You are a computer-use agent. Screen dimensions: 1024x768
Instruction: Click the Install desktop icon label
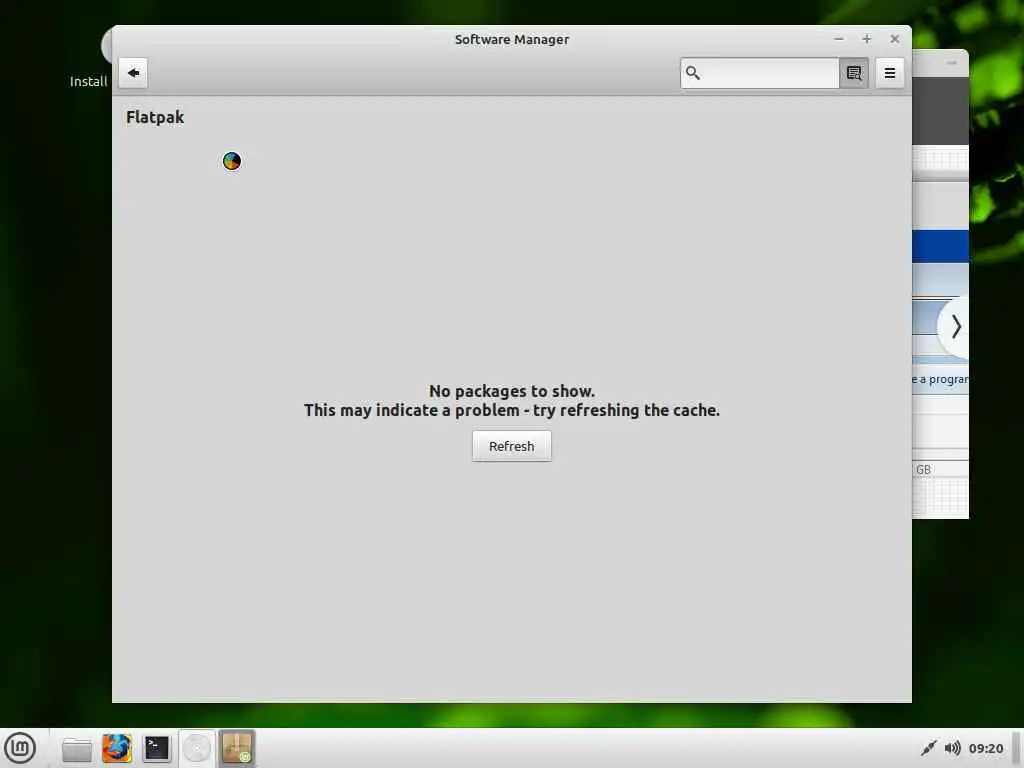pos(88,81)
